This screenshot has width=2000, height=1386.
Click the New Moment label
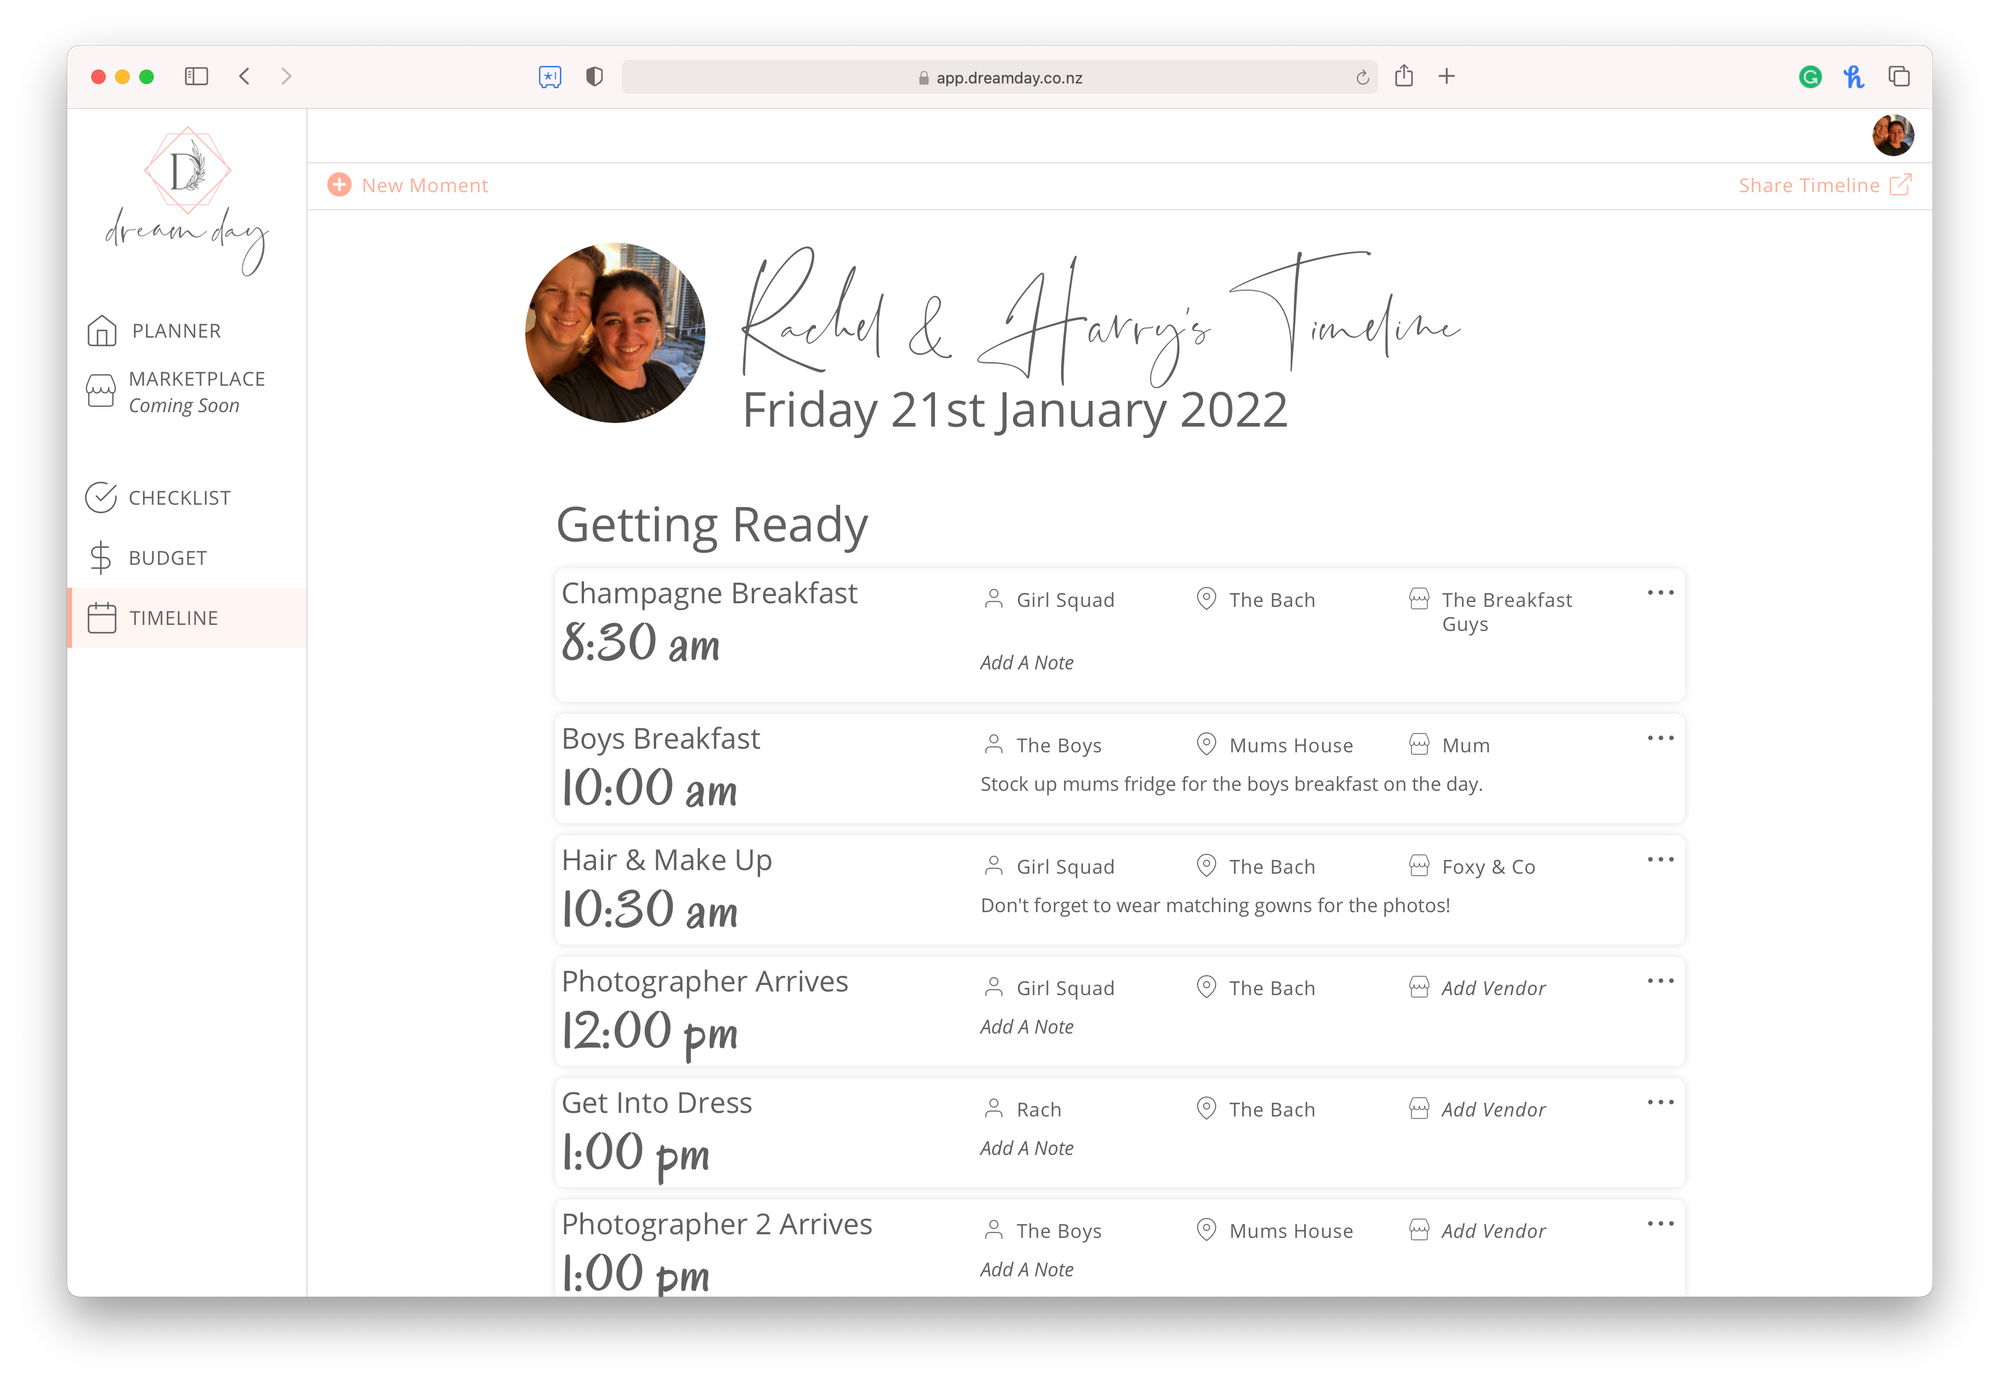coord(425,185)
